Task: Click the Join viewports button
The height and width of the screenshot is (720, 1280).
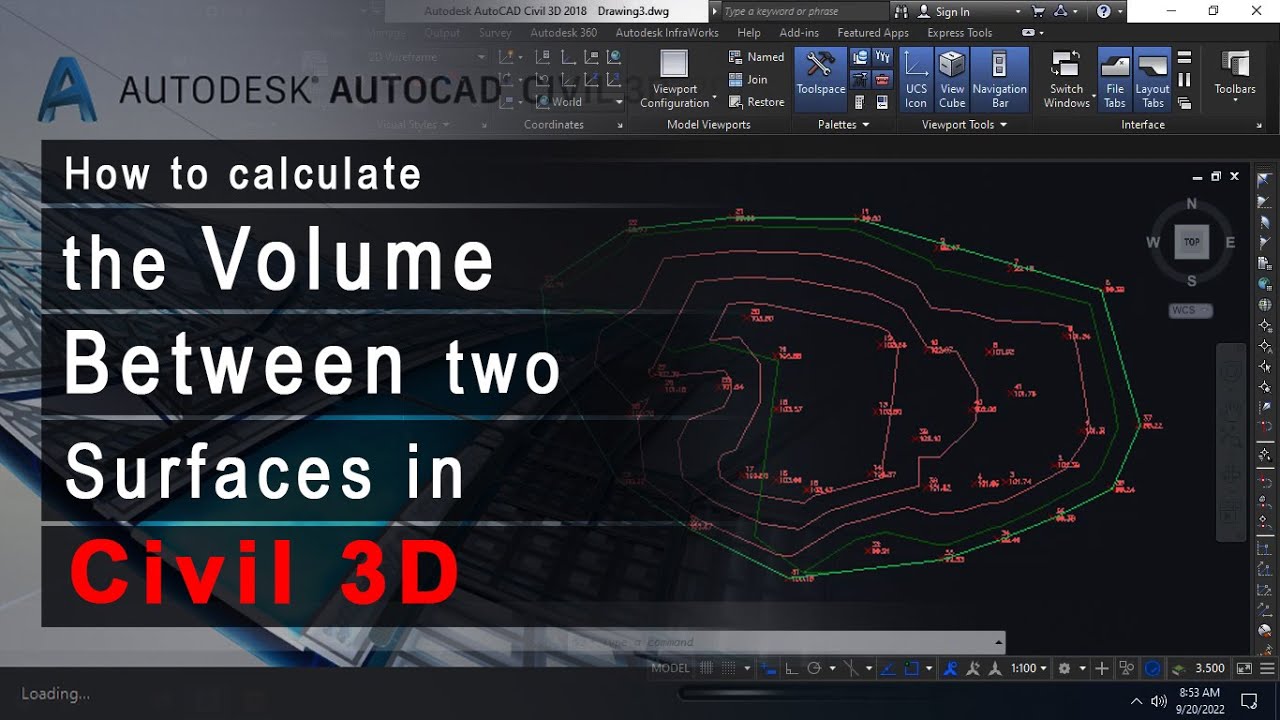Action: click(x=748, y=80)
